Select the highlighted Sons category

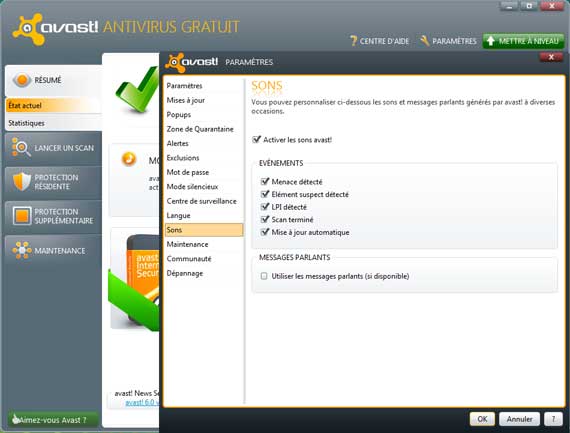pos(204,230)
